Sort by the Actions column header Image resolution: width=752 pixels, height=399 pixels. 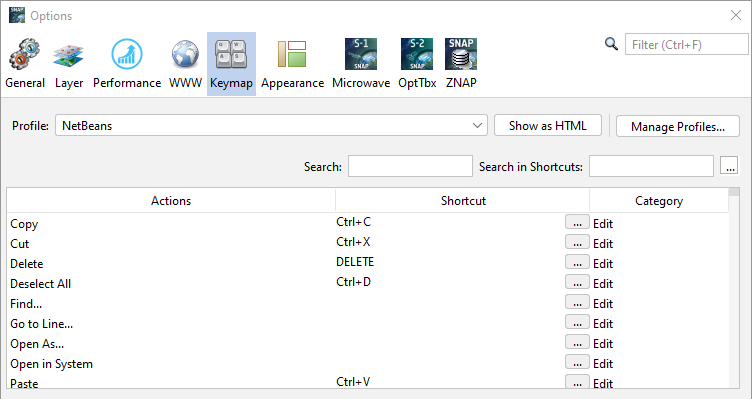pos(171,200)
